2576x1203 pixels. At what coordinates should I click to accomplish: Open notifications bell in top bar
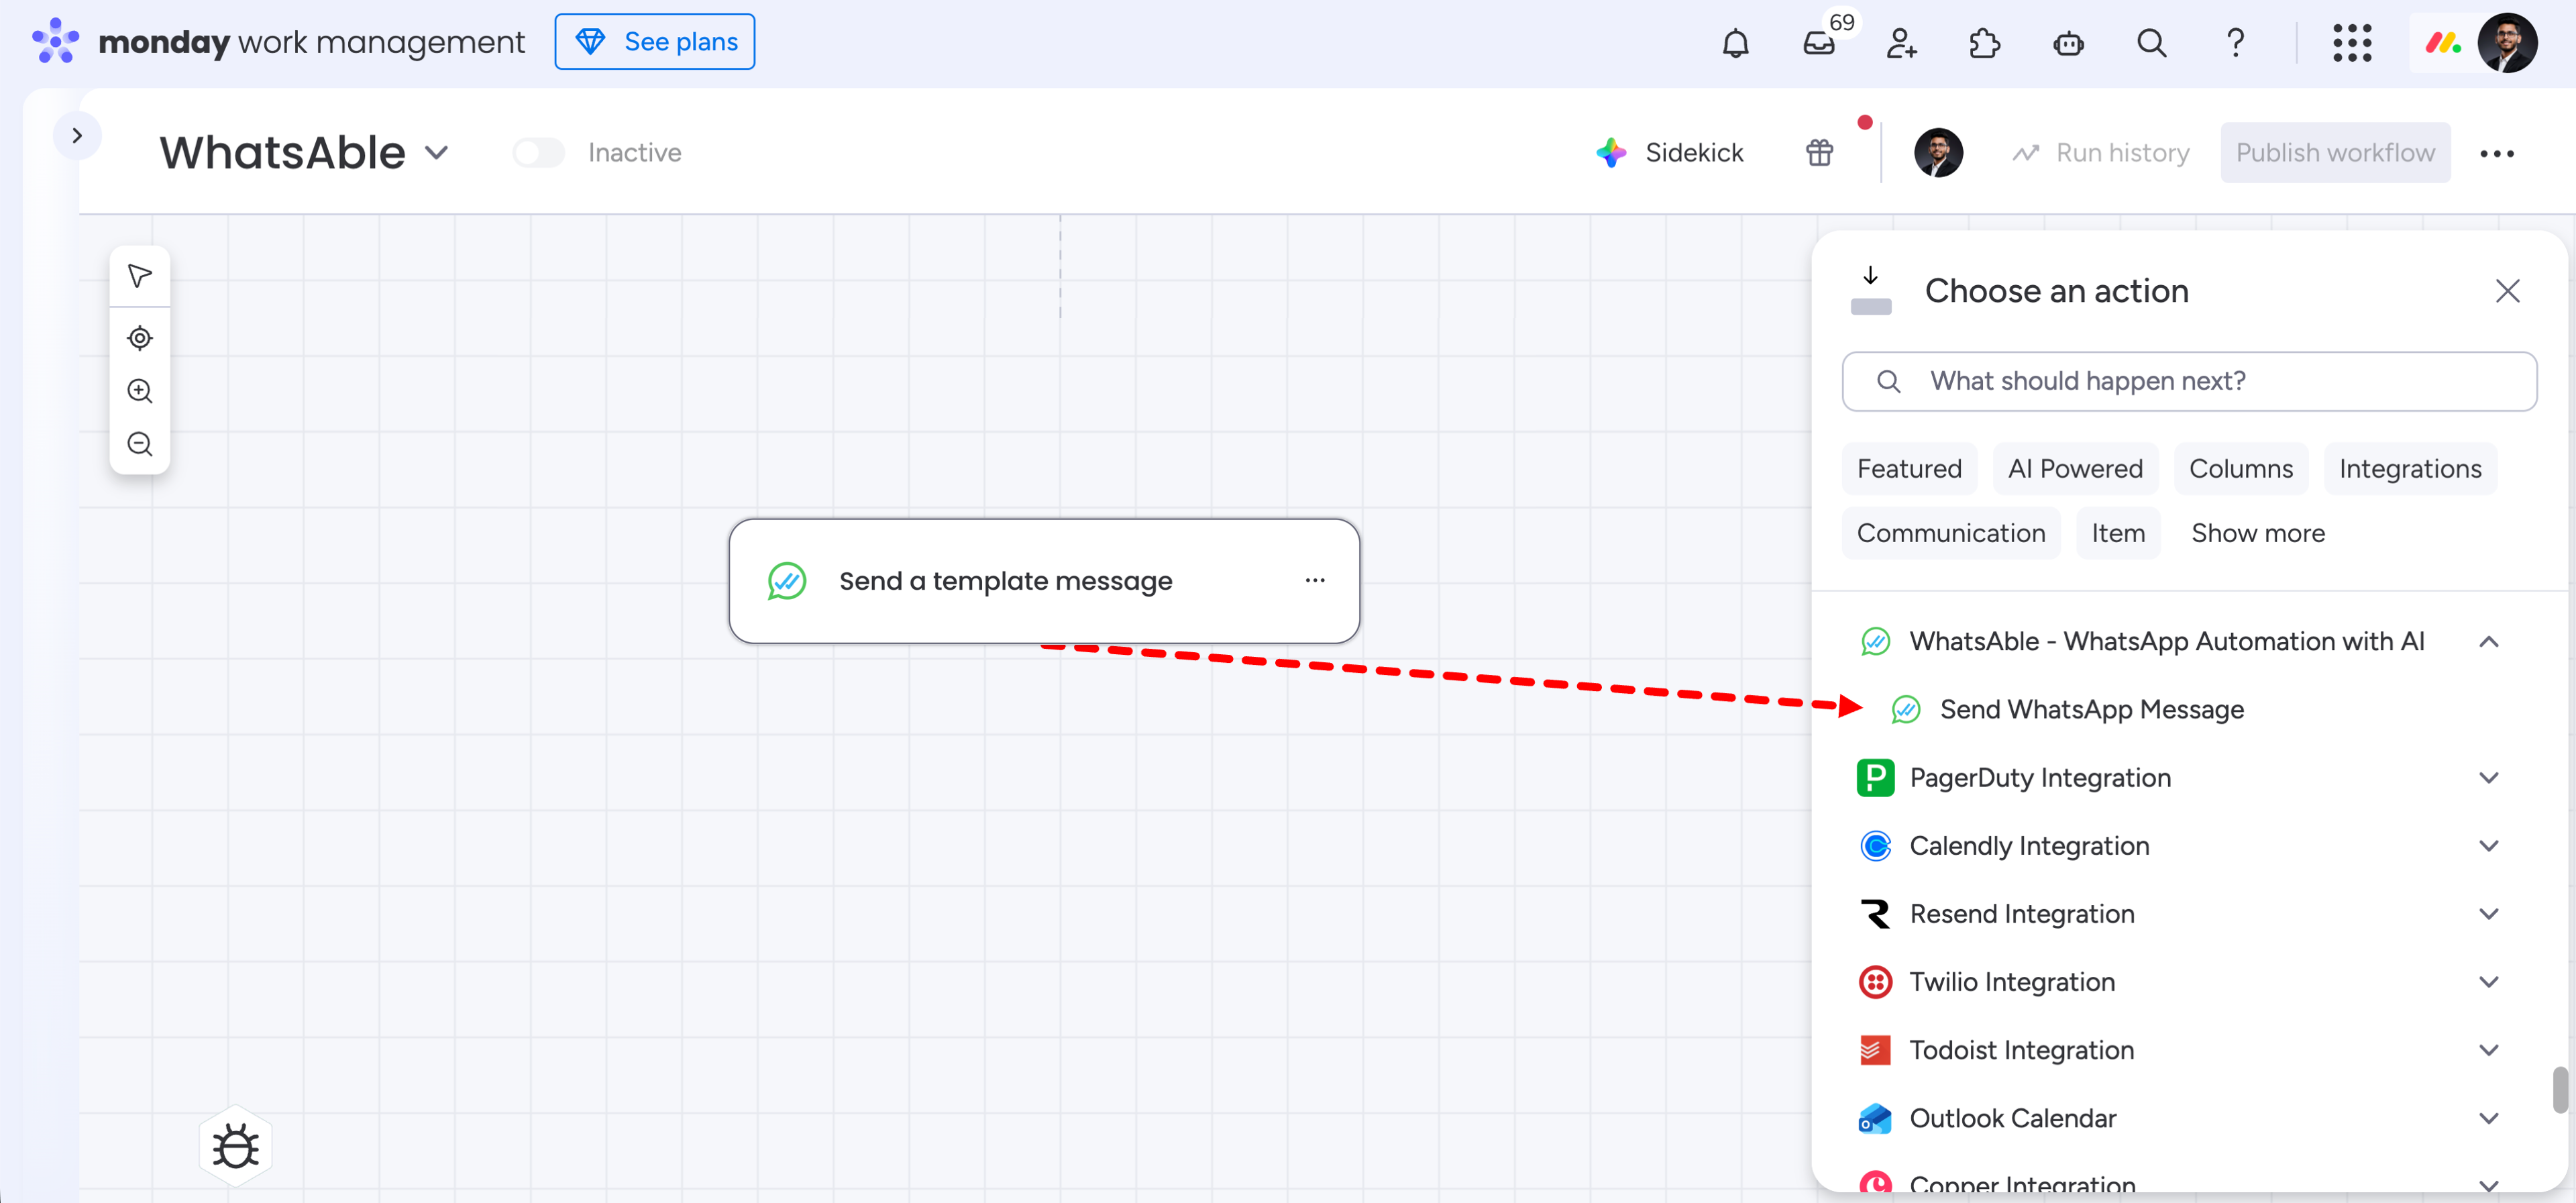coord(1736,43)
